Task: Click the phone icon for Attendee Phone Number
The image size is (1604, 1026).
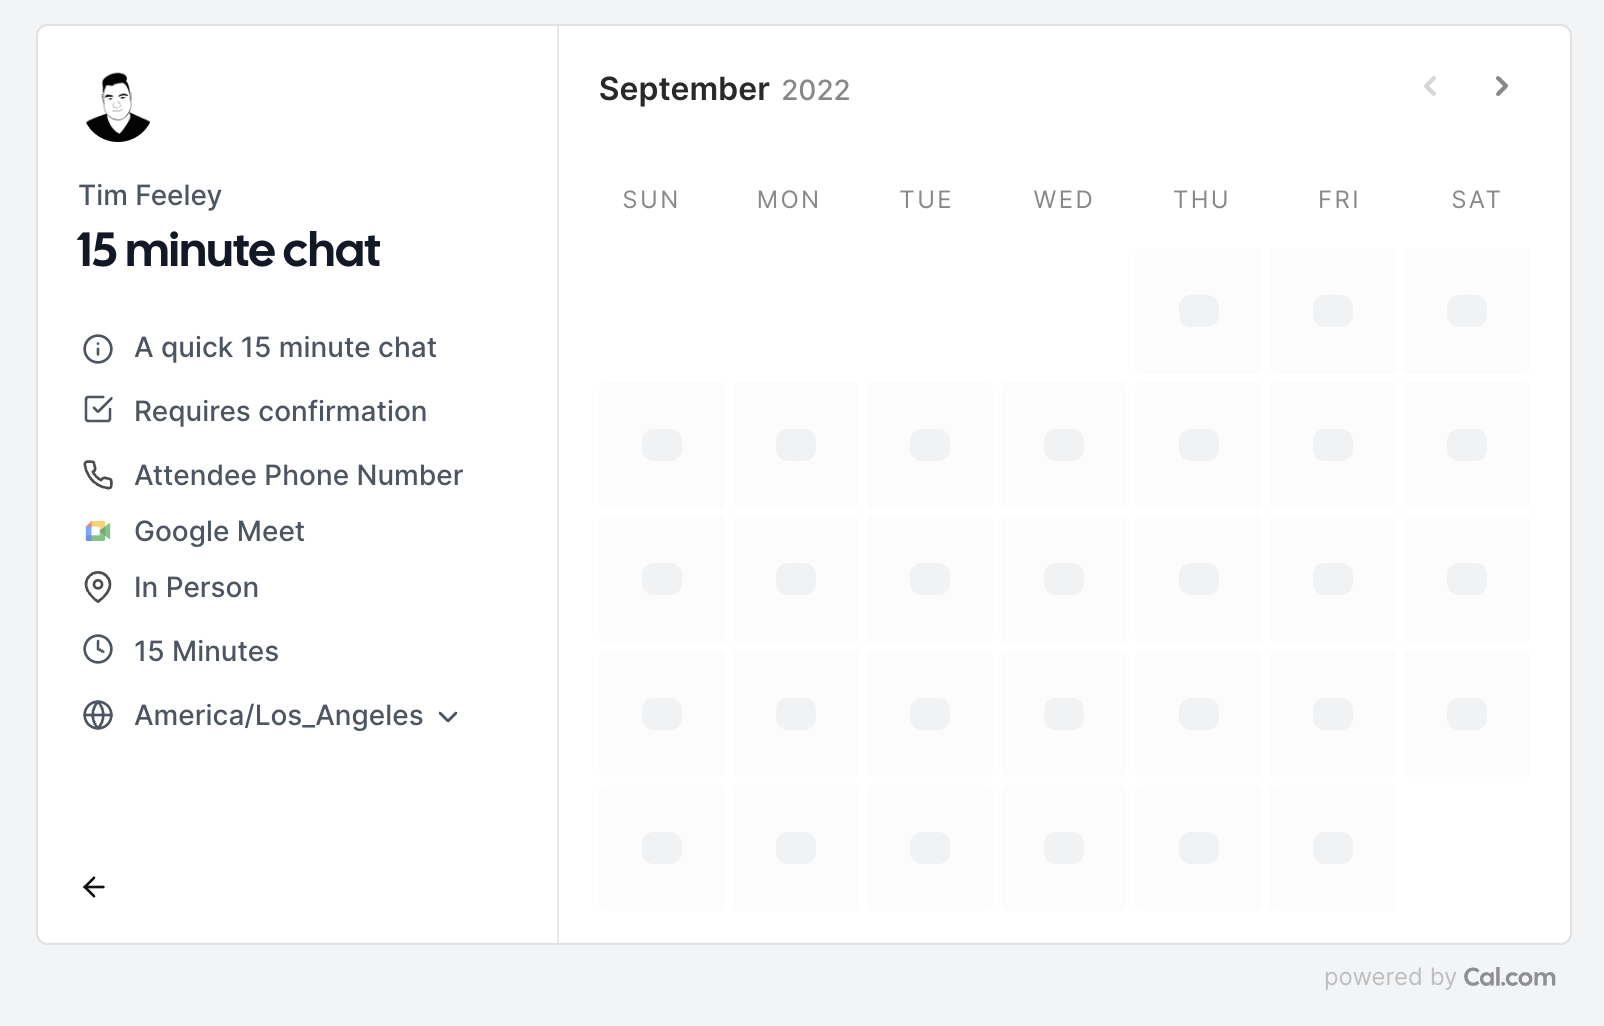Action: (98, 475)
